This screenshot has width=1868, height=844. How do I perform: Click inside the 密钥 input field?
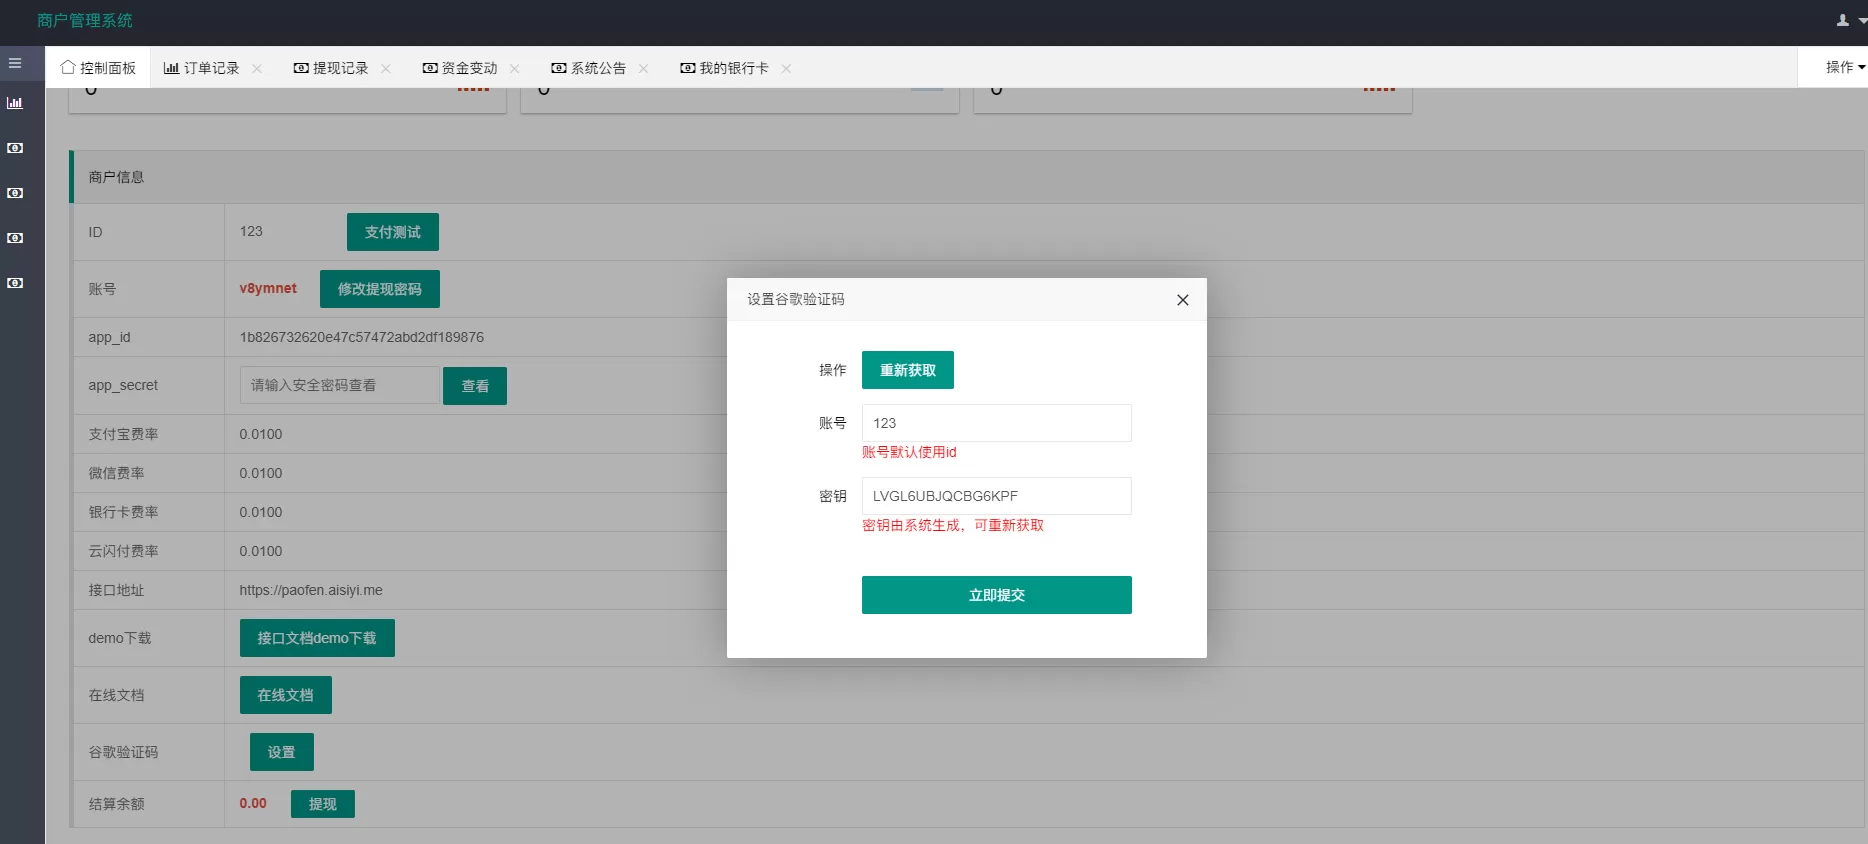[996, 496]
